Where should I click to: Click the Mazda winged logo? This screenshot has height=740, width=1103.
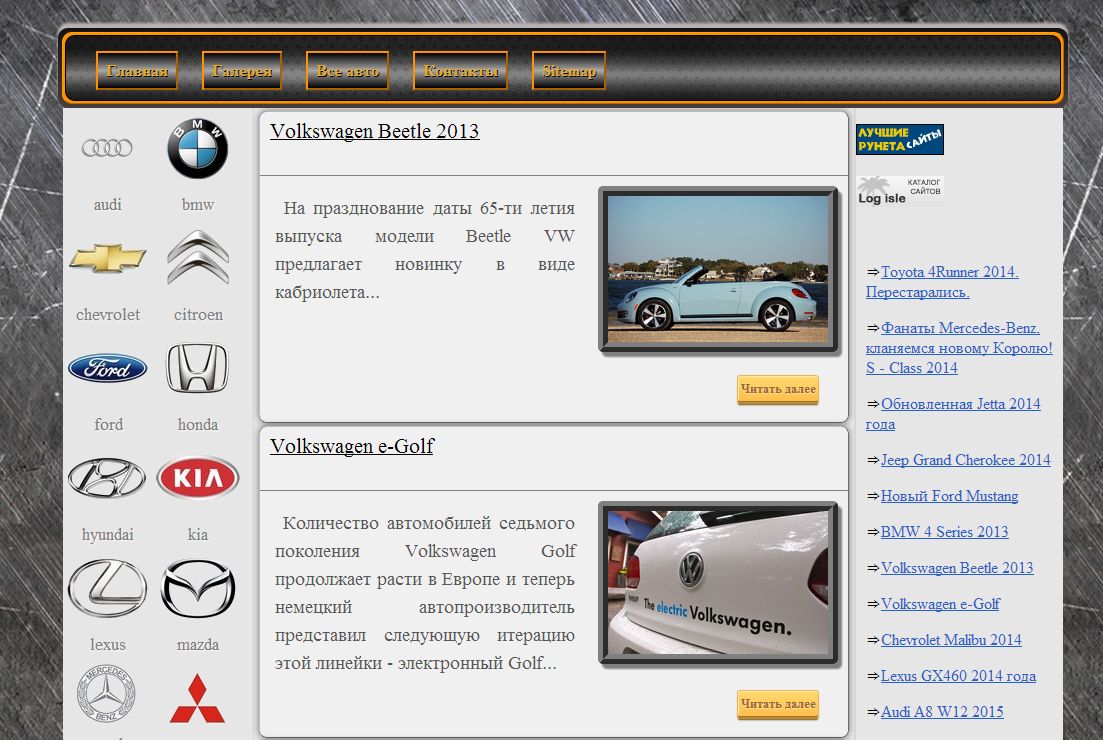point(198,588)
